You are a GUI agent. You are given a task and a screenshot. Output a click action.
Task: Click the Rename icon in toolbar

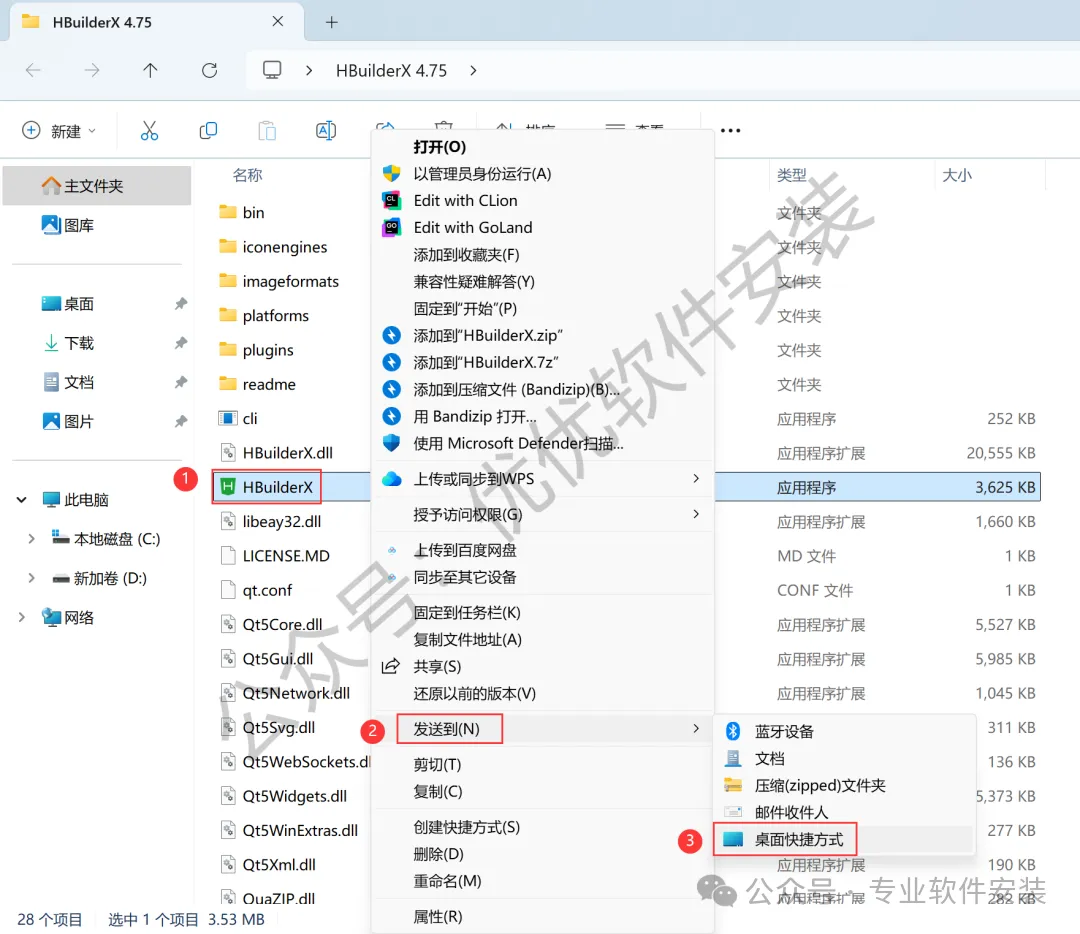[326, 131]
